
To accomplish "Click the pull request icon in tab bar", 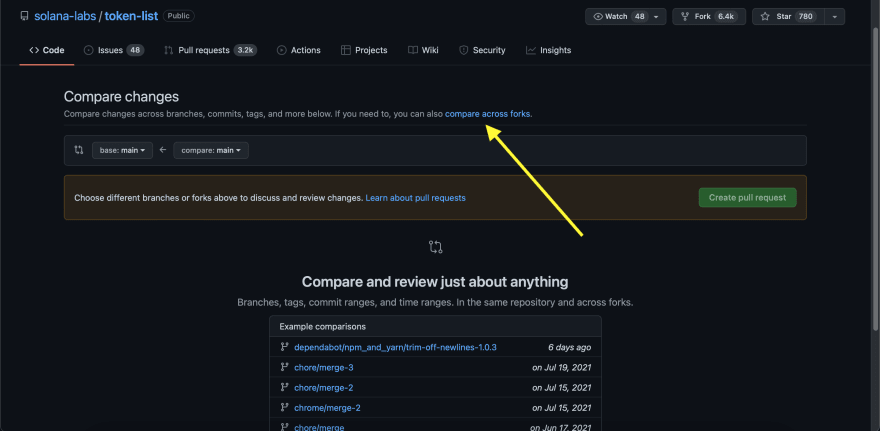I will (168, 51).
